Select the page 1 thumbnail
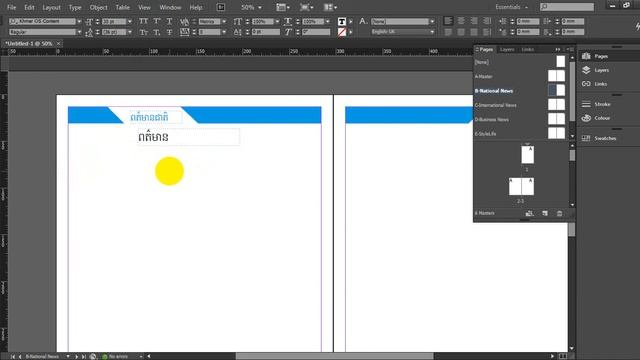Viewport: 640px width, 360px height. tap(527, 155)
